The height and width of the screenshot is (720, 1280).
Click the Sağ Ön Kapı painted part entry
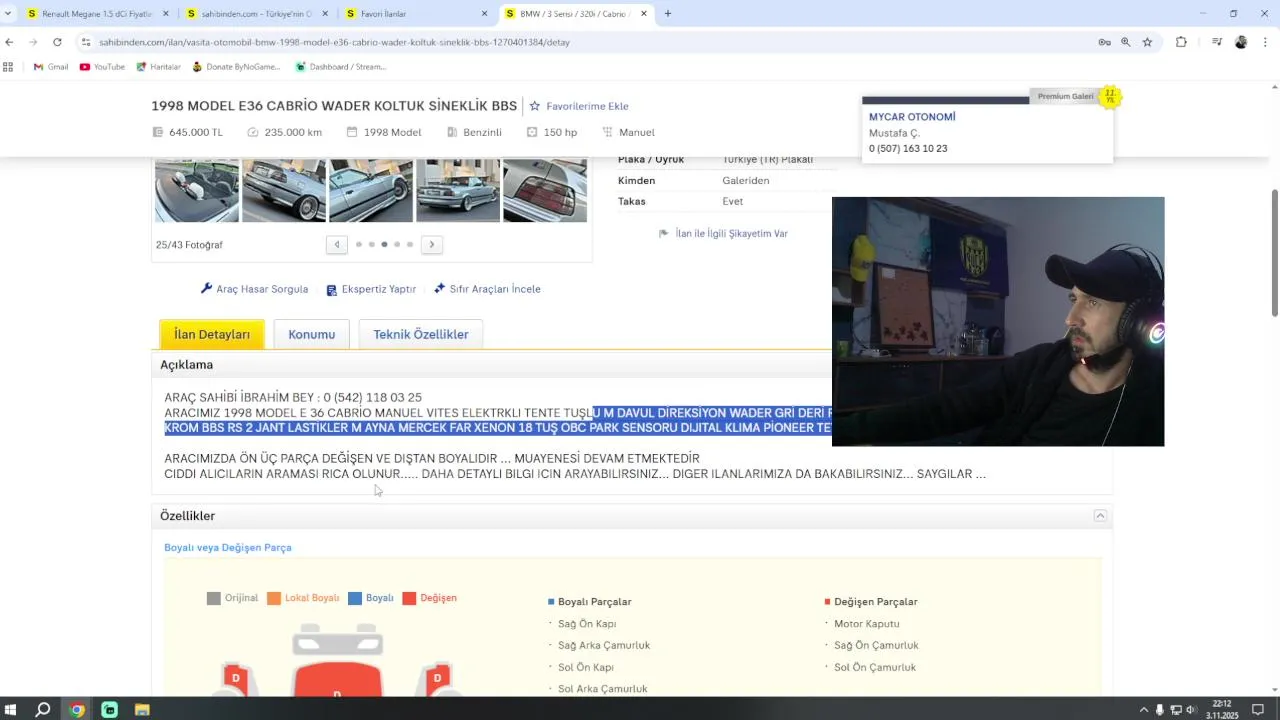click(x=587, y=624)
